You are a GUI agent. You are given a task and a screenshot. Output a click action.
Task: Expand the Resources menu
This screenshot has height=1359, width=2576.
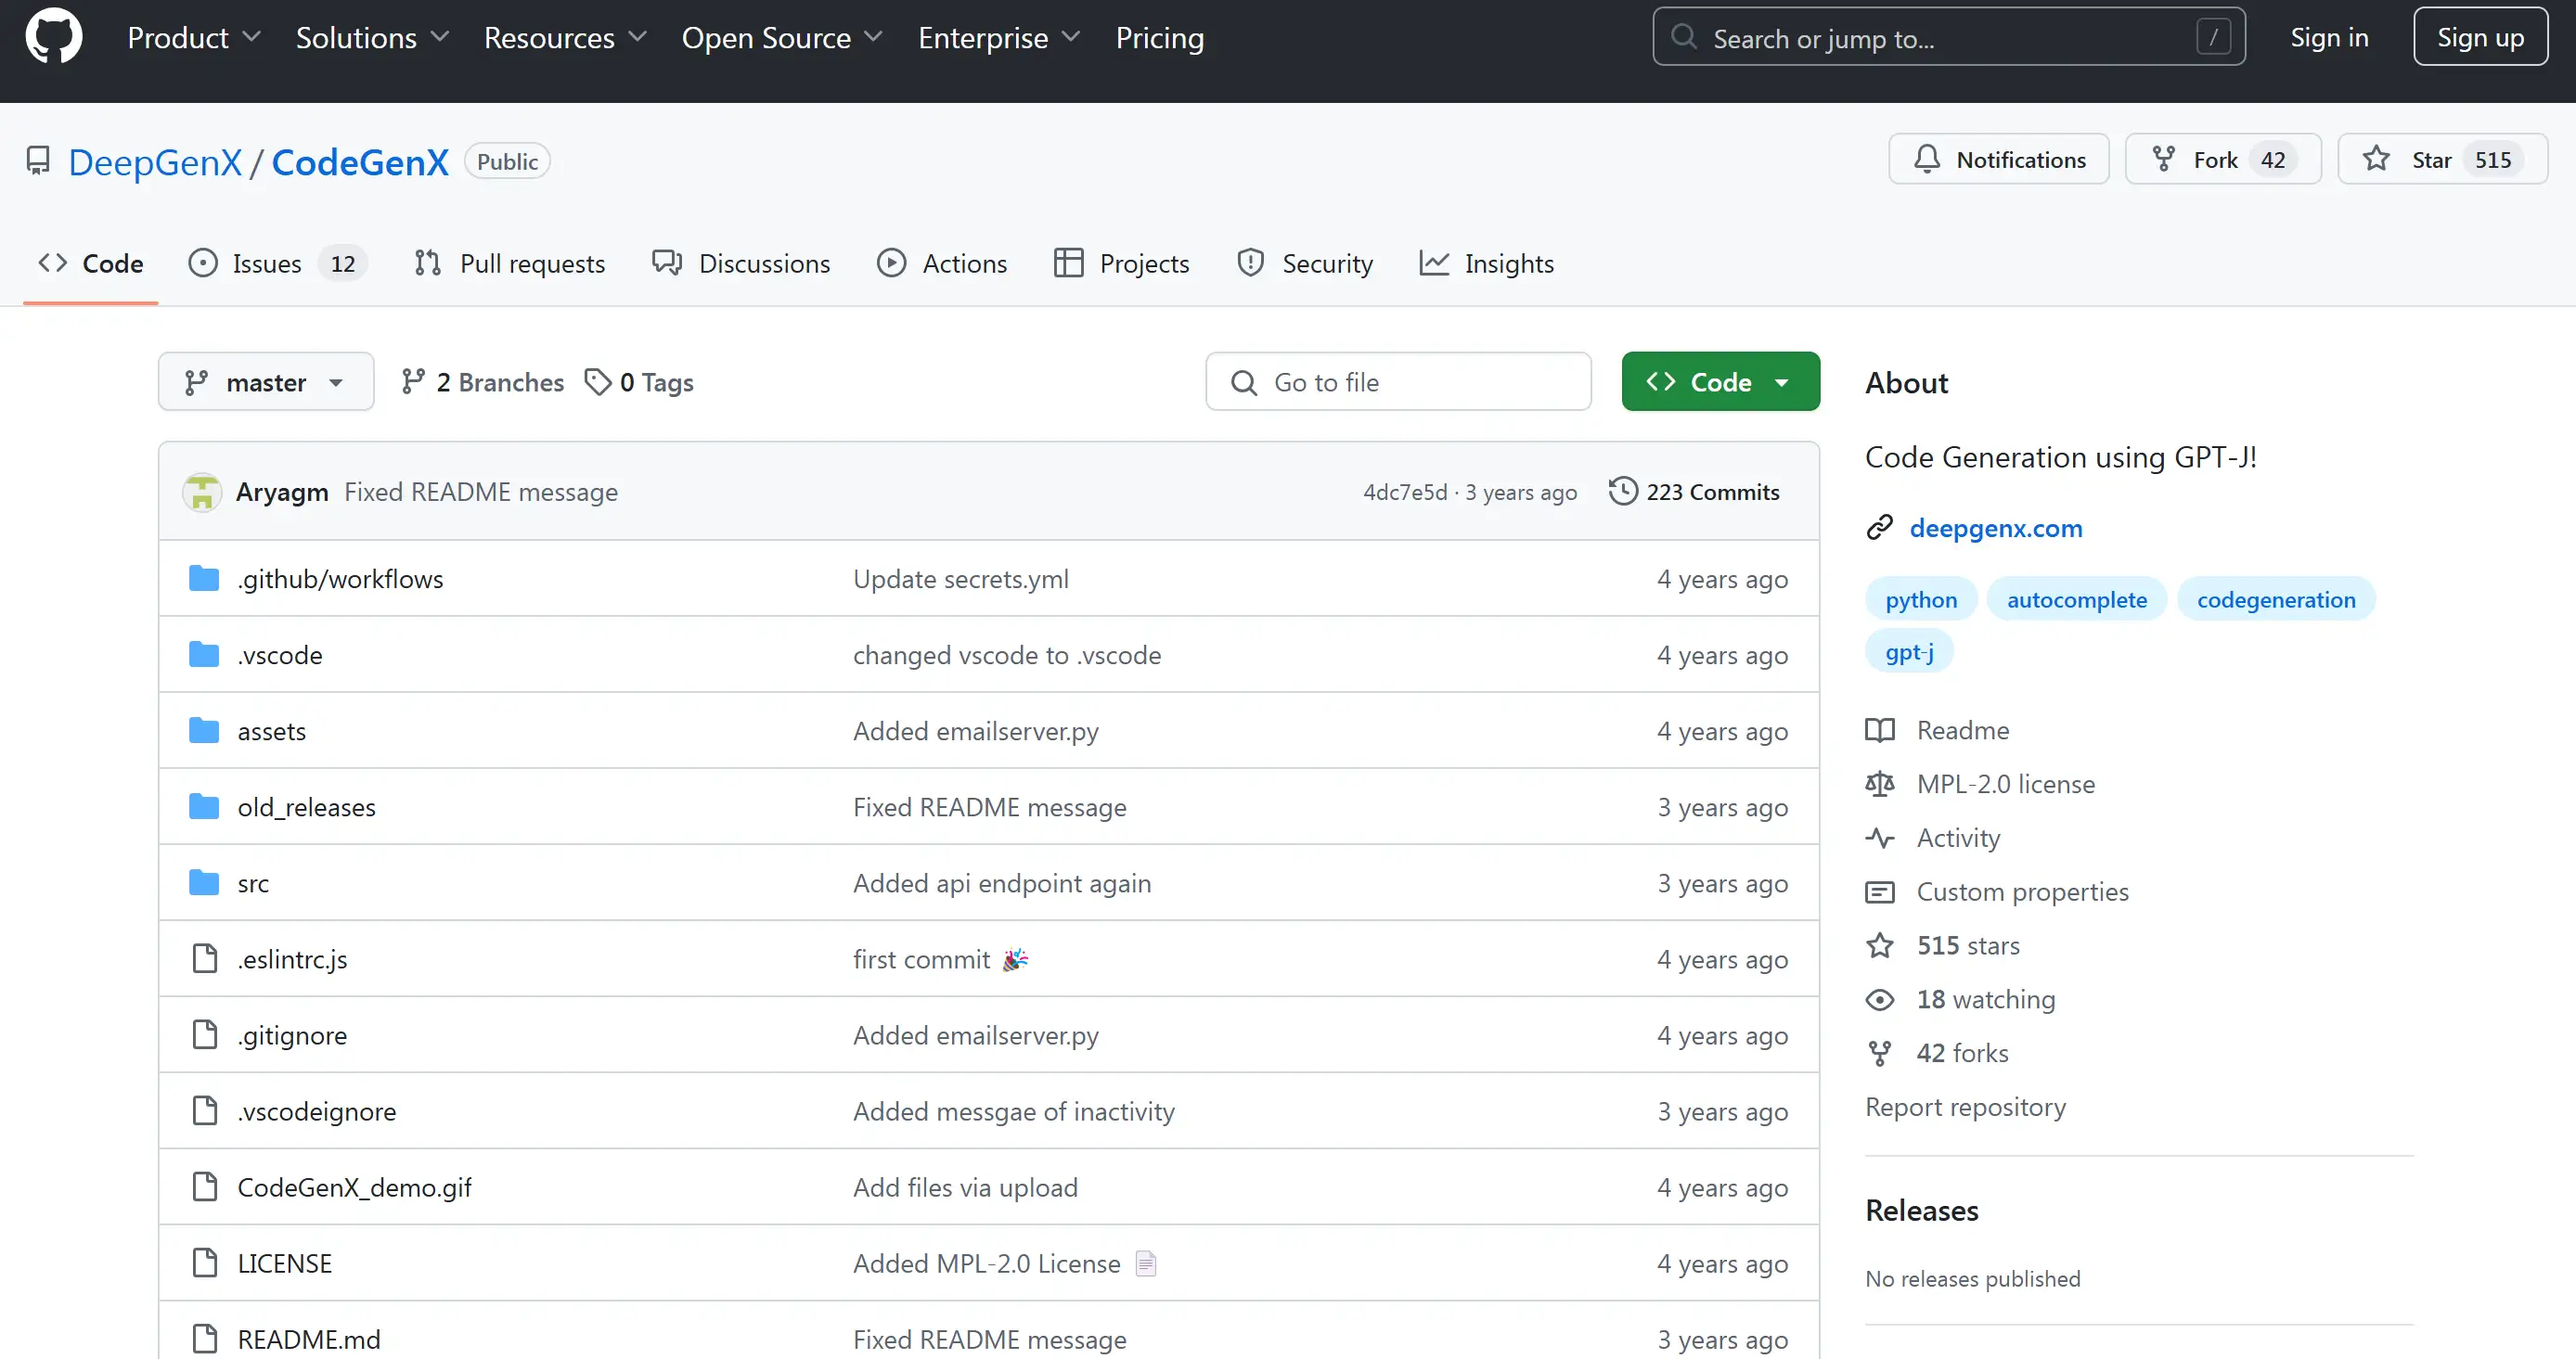[566, 38]
